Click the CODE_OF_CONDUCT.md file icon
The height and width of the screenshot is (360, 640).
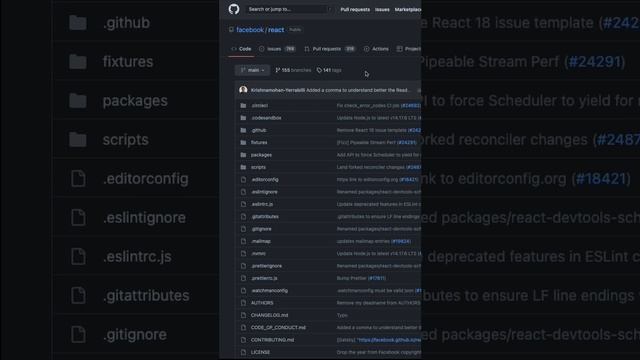tap(243, 328)
